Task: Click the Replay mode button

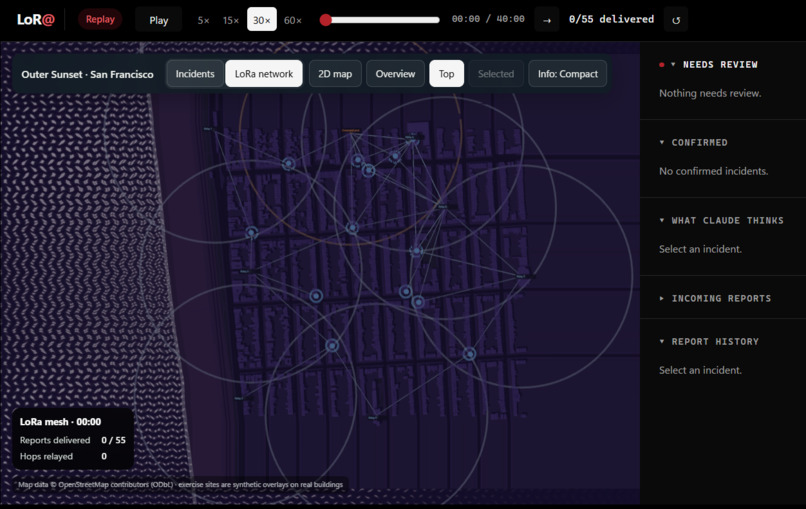Action: tap(100, 20)
